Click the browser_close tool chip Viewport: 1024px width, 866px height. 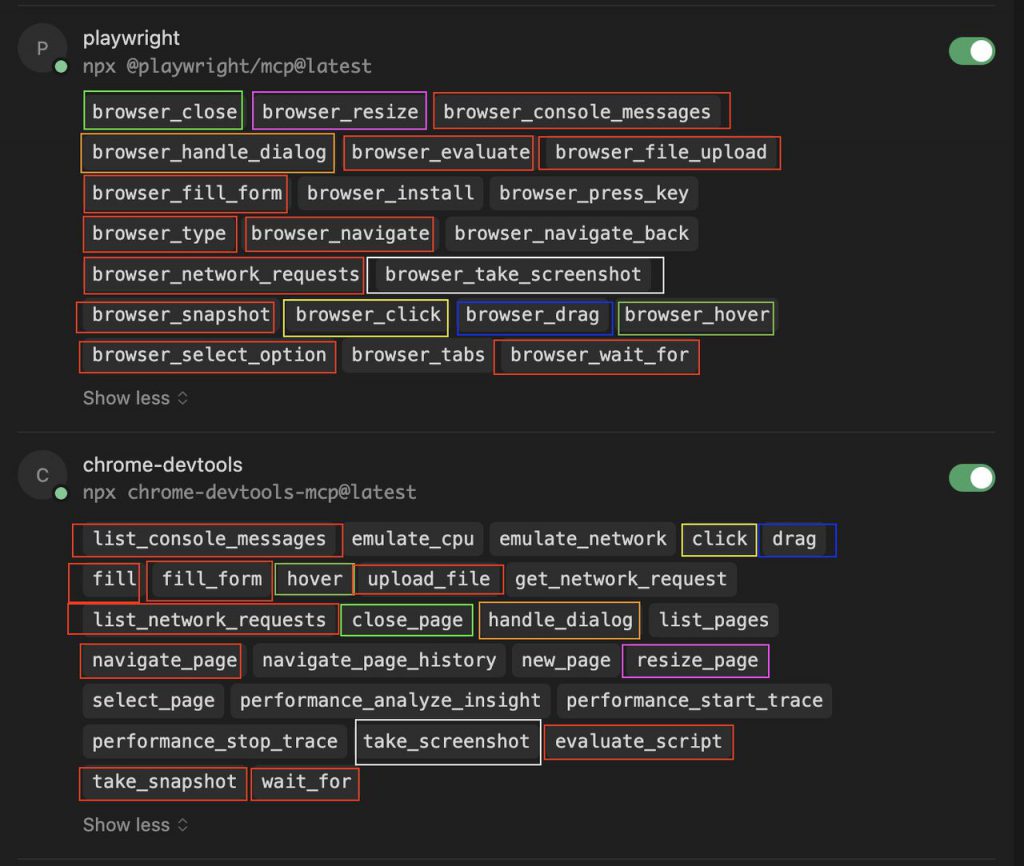[164, 111]
